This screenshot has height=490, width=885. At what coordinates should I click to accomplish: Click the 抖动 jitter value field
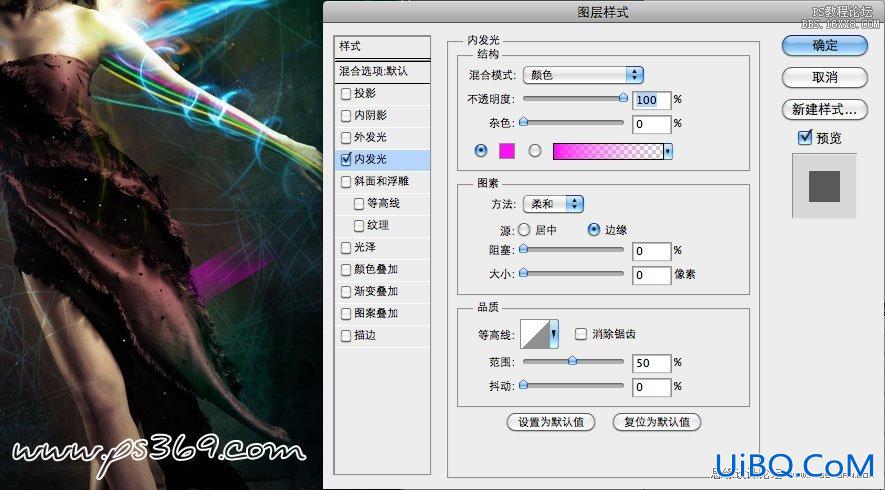click(x=651, y=387)
